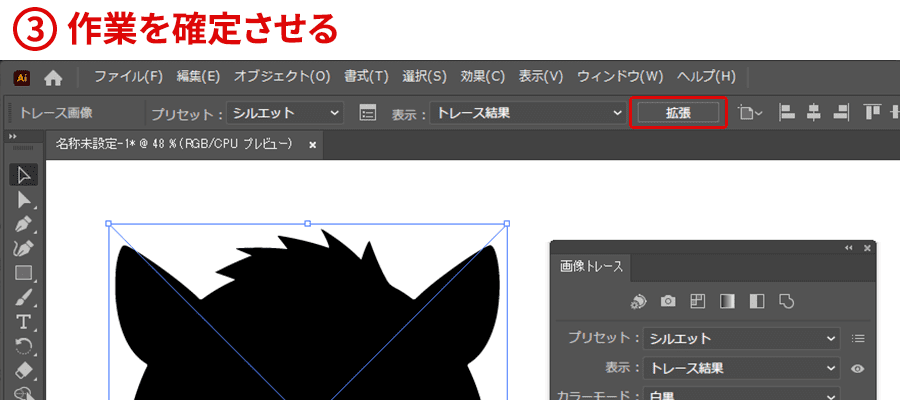Close the 名称未設定-1 document tab

(x=313, y=146)
